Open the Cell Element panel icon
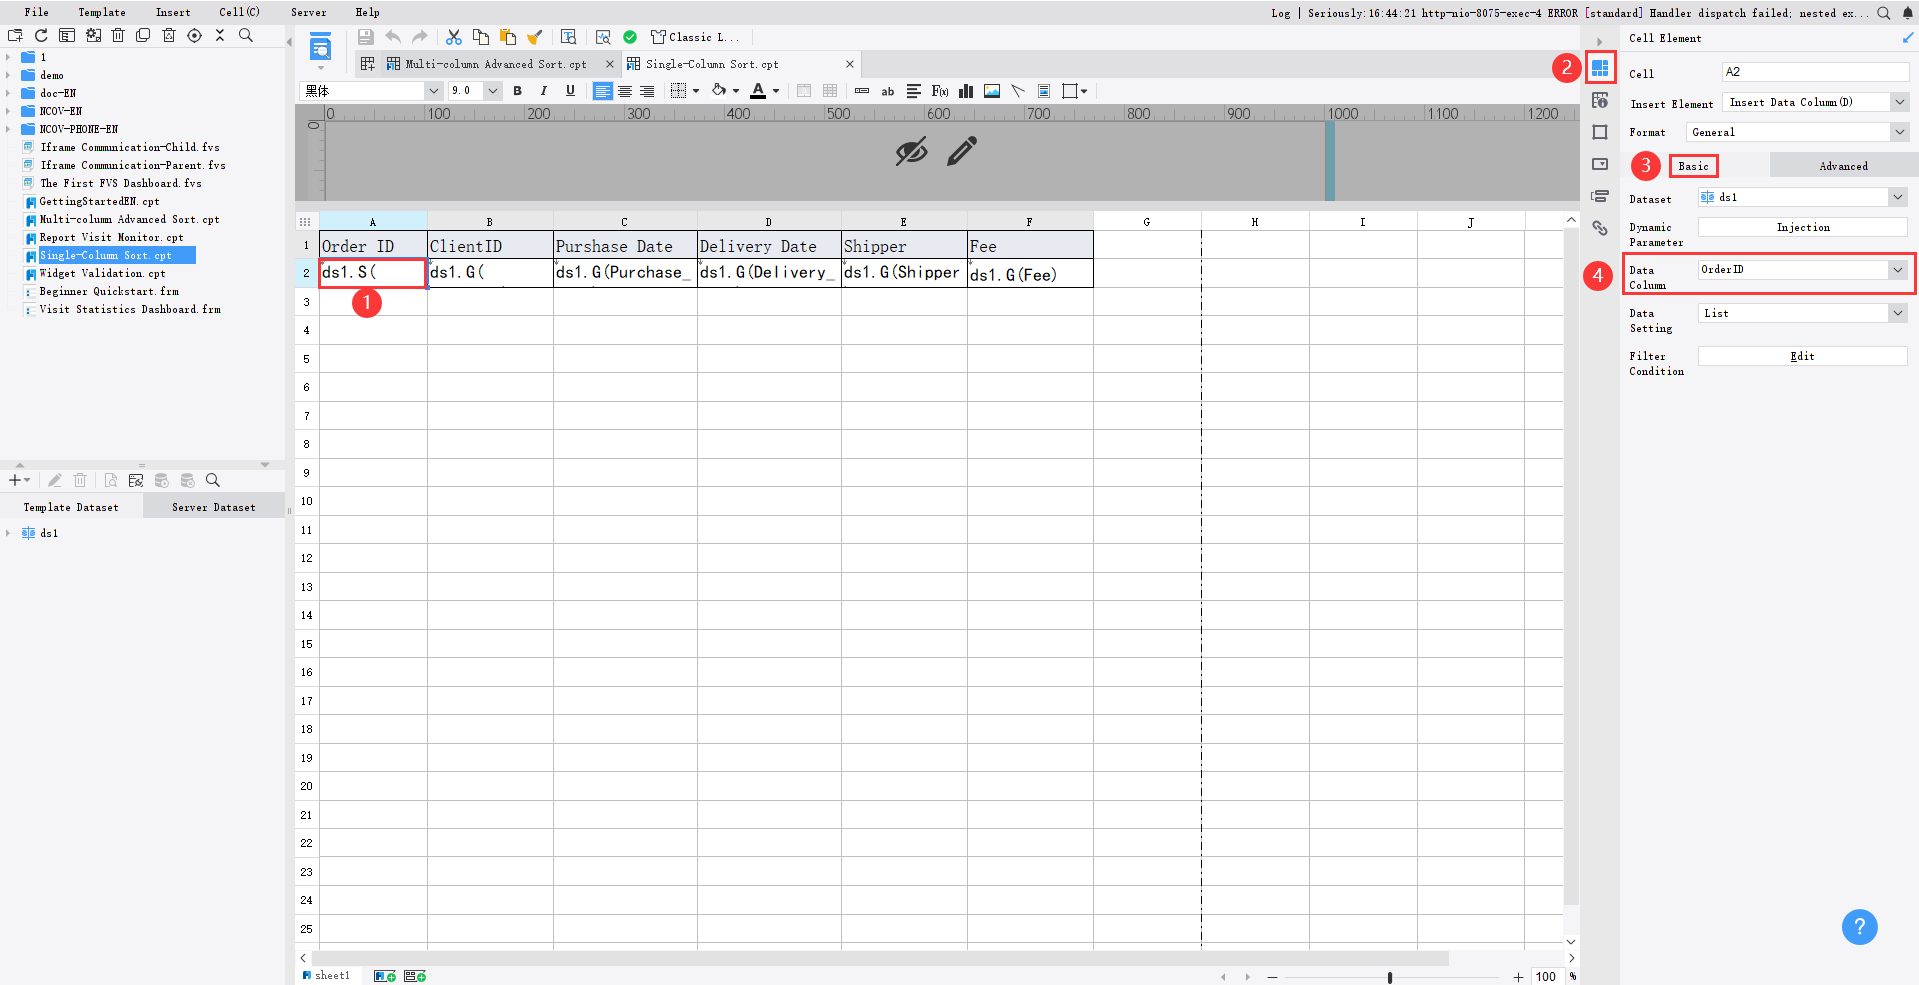1919x985 pixels. pos(1600,68)
